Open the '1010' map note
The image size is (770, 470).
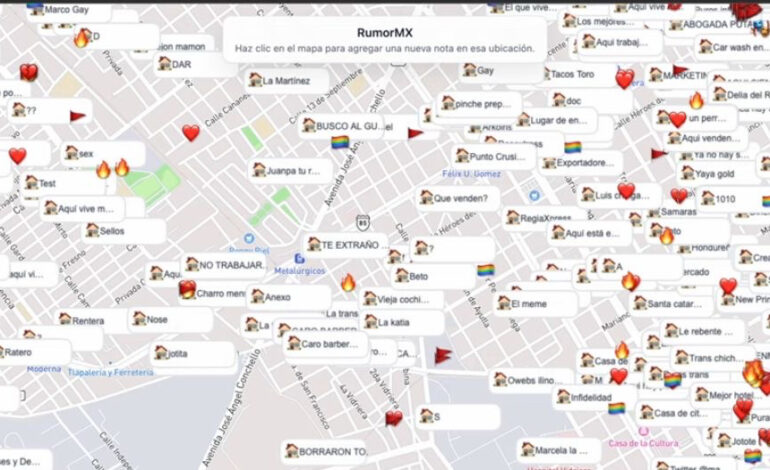(x=734, y=199)
